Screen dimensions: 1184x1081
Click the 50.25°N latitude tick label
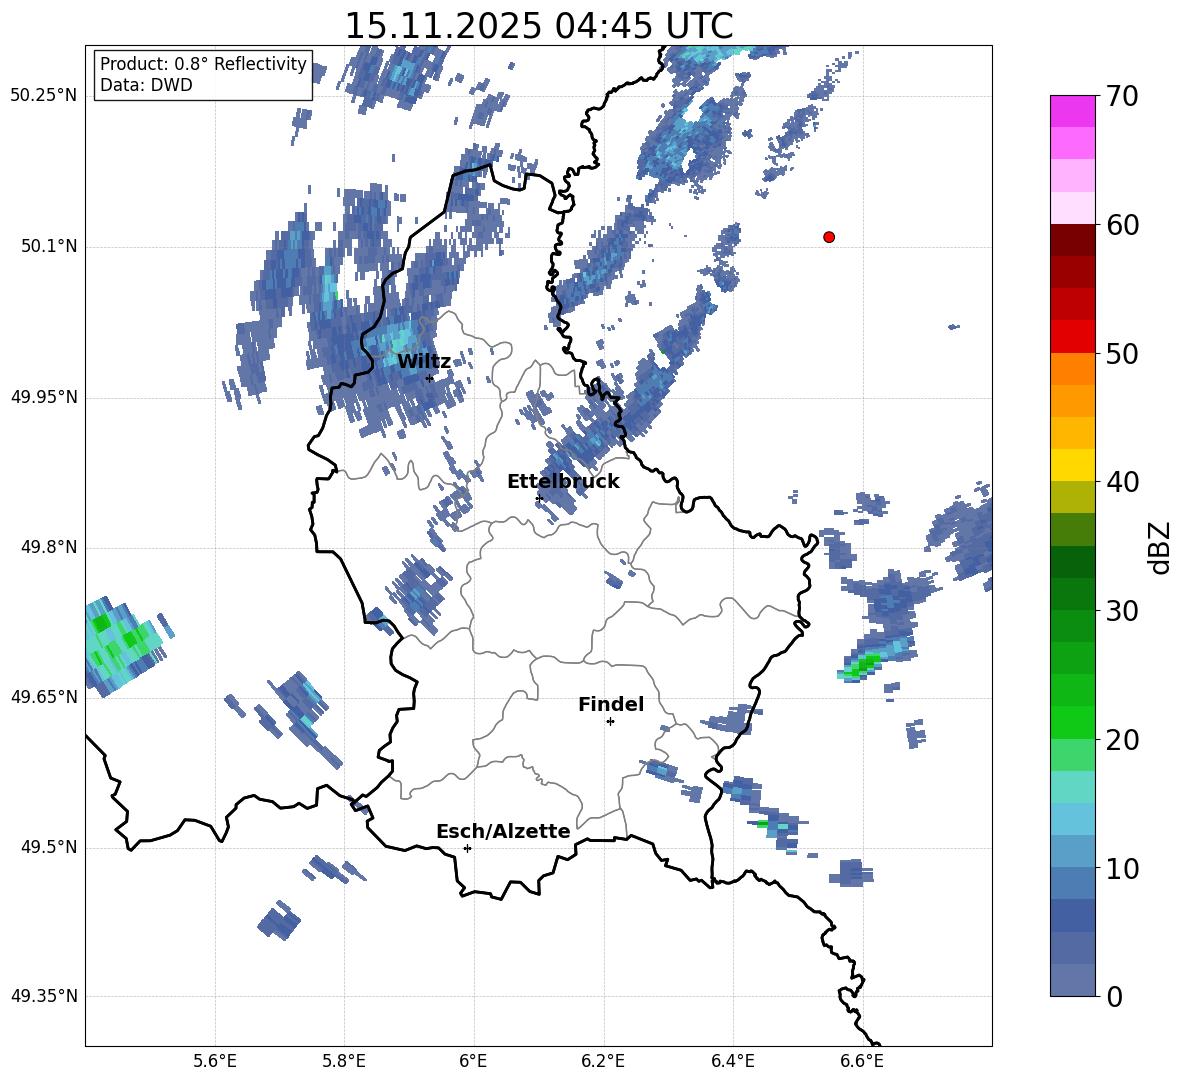click(x=44, y=96)
